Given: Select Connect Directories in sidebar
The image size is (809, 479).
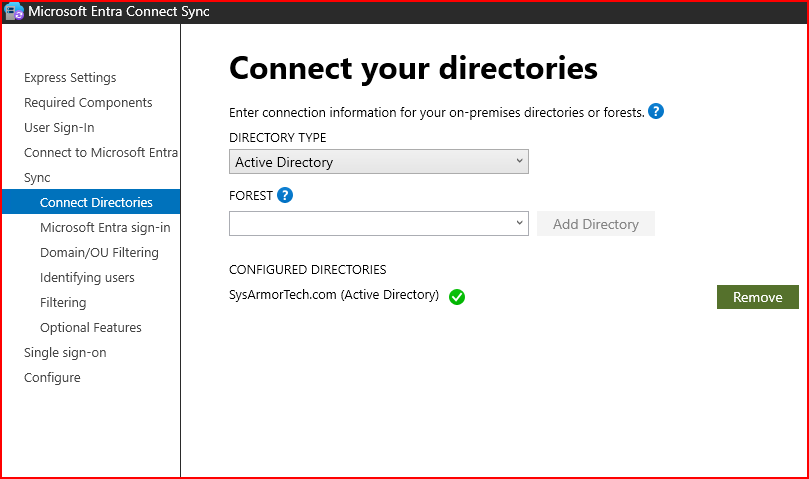Looking at the screenshot, I should [x=91, y=202].
